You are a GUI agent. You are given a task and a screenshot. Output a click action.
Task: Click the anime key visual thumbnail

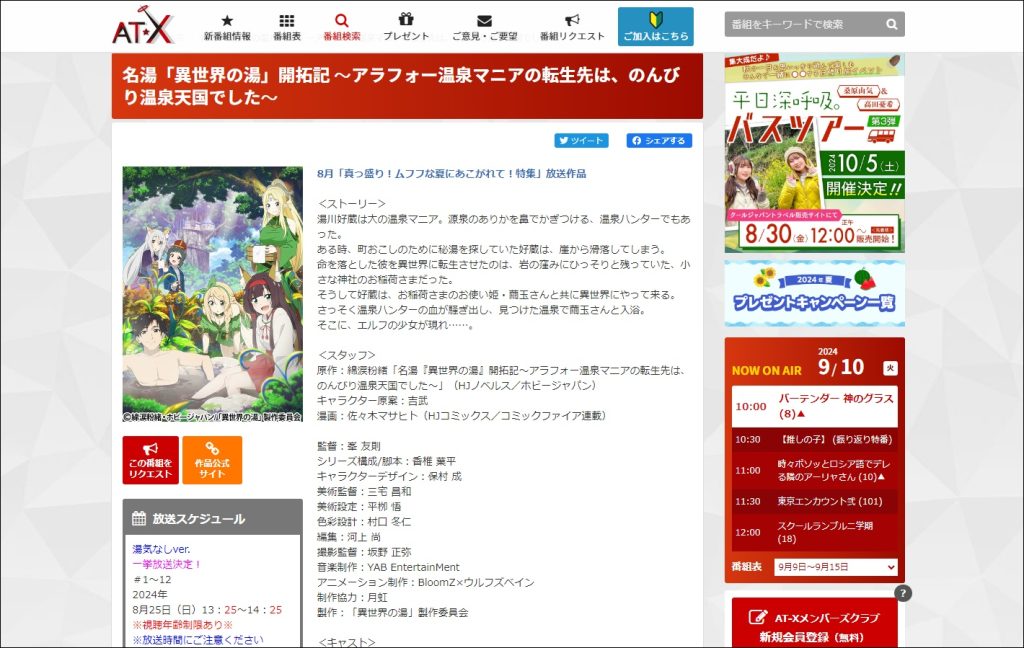(x=212, y=294)
